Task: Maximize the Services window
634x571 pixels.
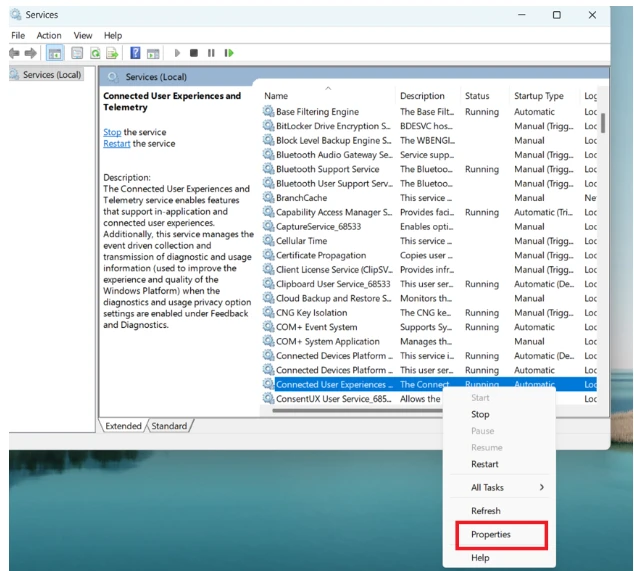Action: [557, 15]
